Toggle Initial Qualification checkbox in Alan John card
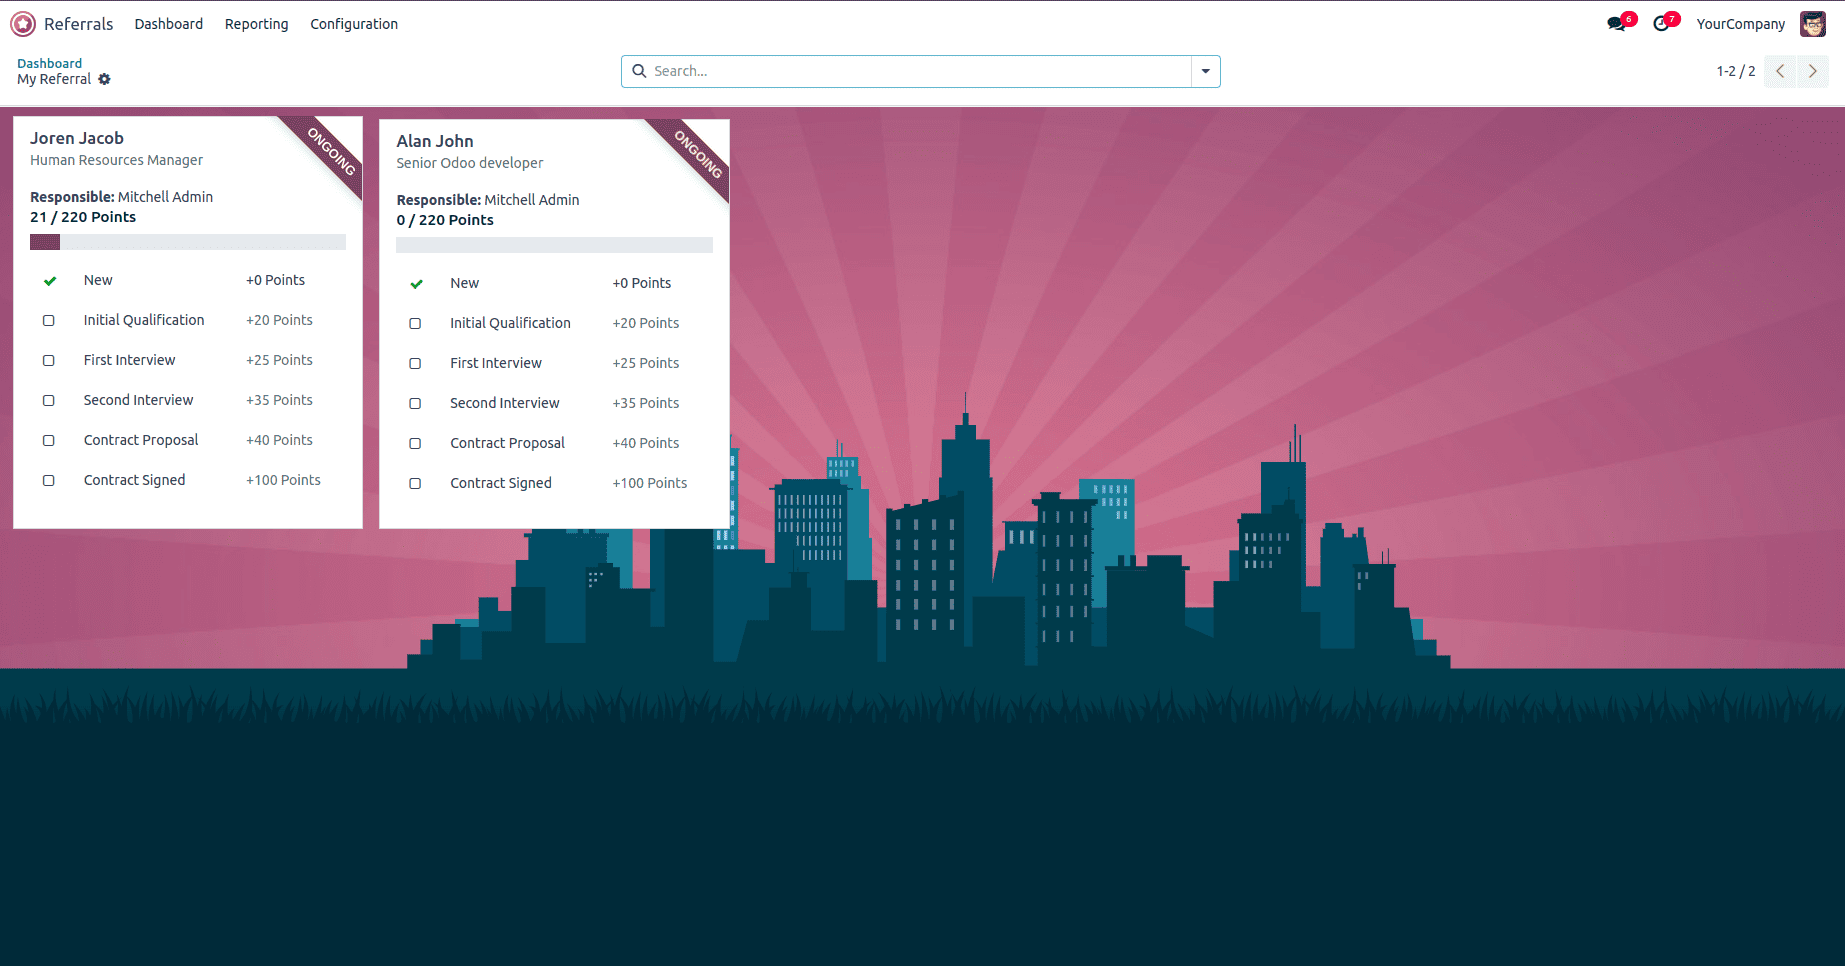This screenshot has height=966, width=1845. pos(415,324)
